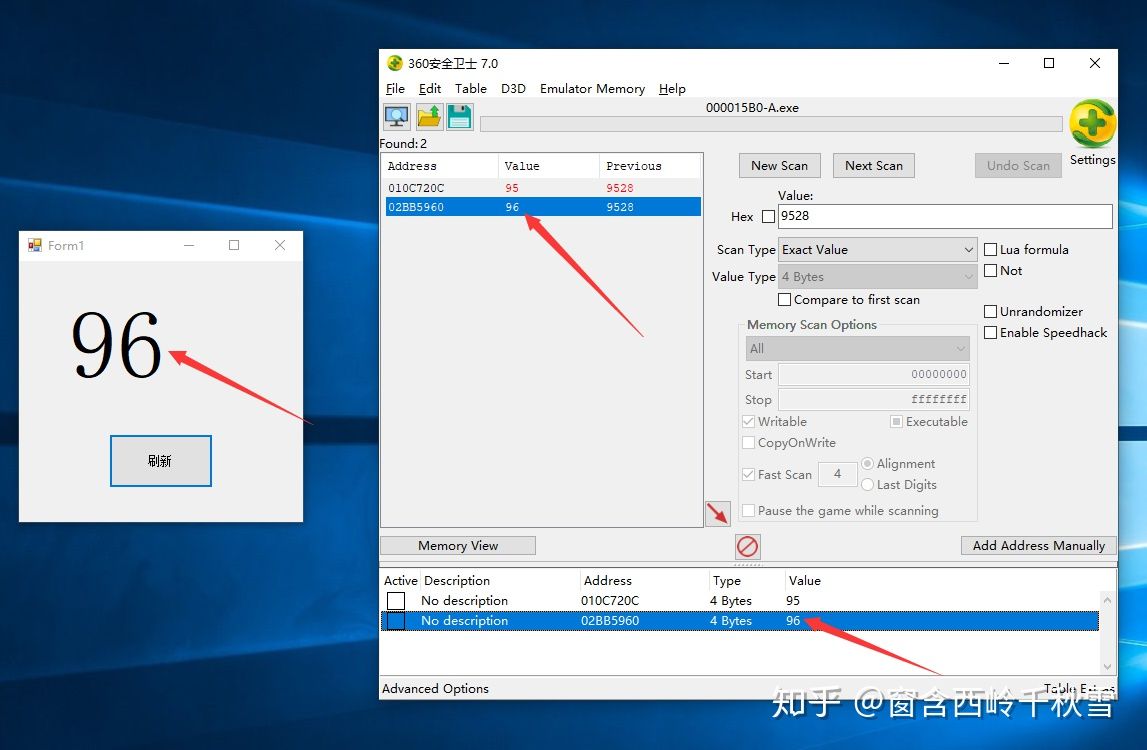Screen dimensions: 1147x750
Task: Turn on Enable Speedhack
Action: tap(990, 333)
